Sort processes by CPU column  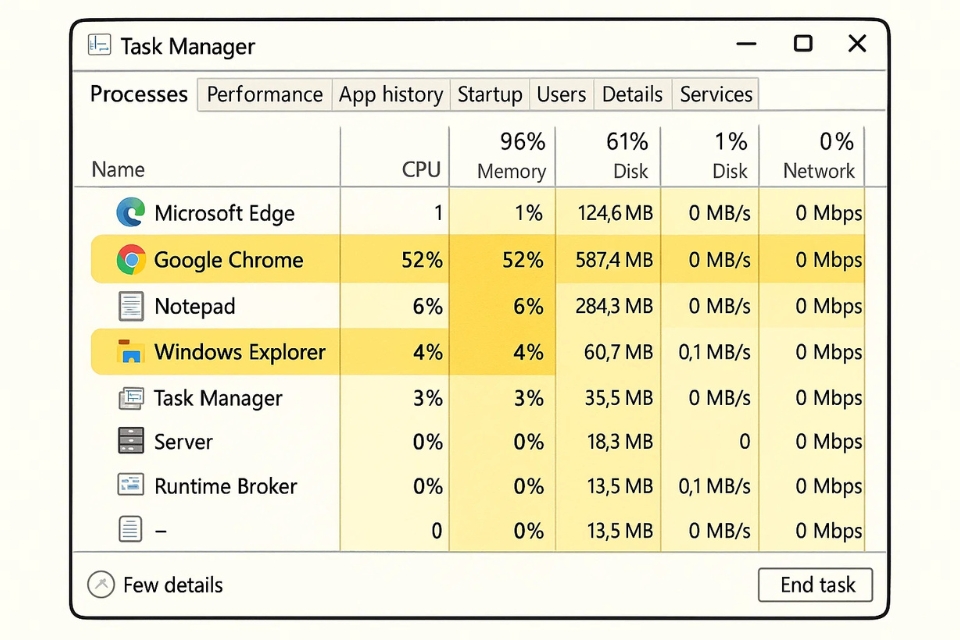pyautogui.click(x=421, y=170)
